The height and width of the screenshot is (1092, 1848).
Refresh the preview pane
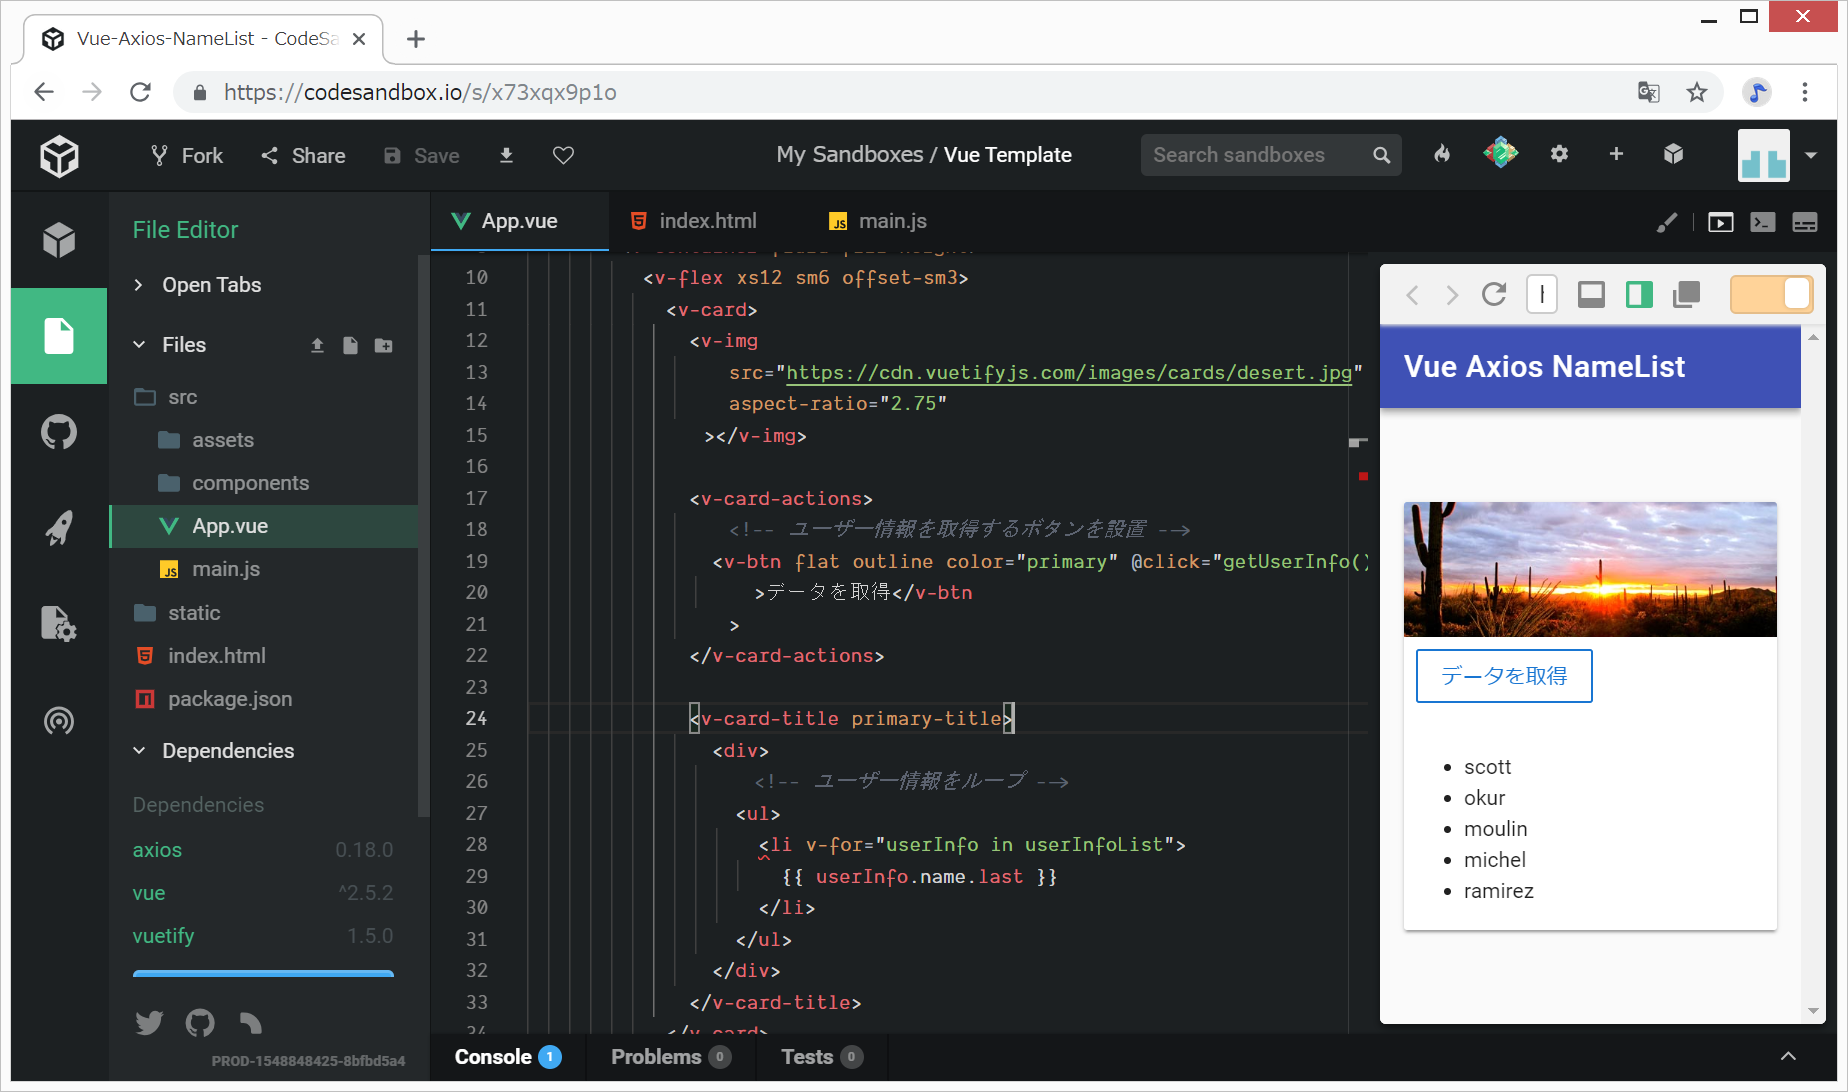[1494, 295]
